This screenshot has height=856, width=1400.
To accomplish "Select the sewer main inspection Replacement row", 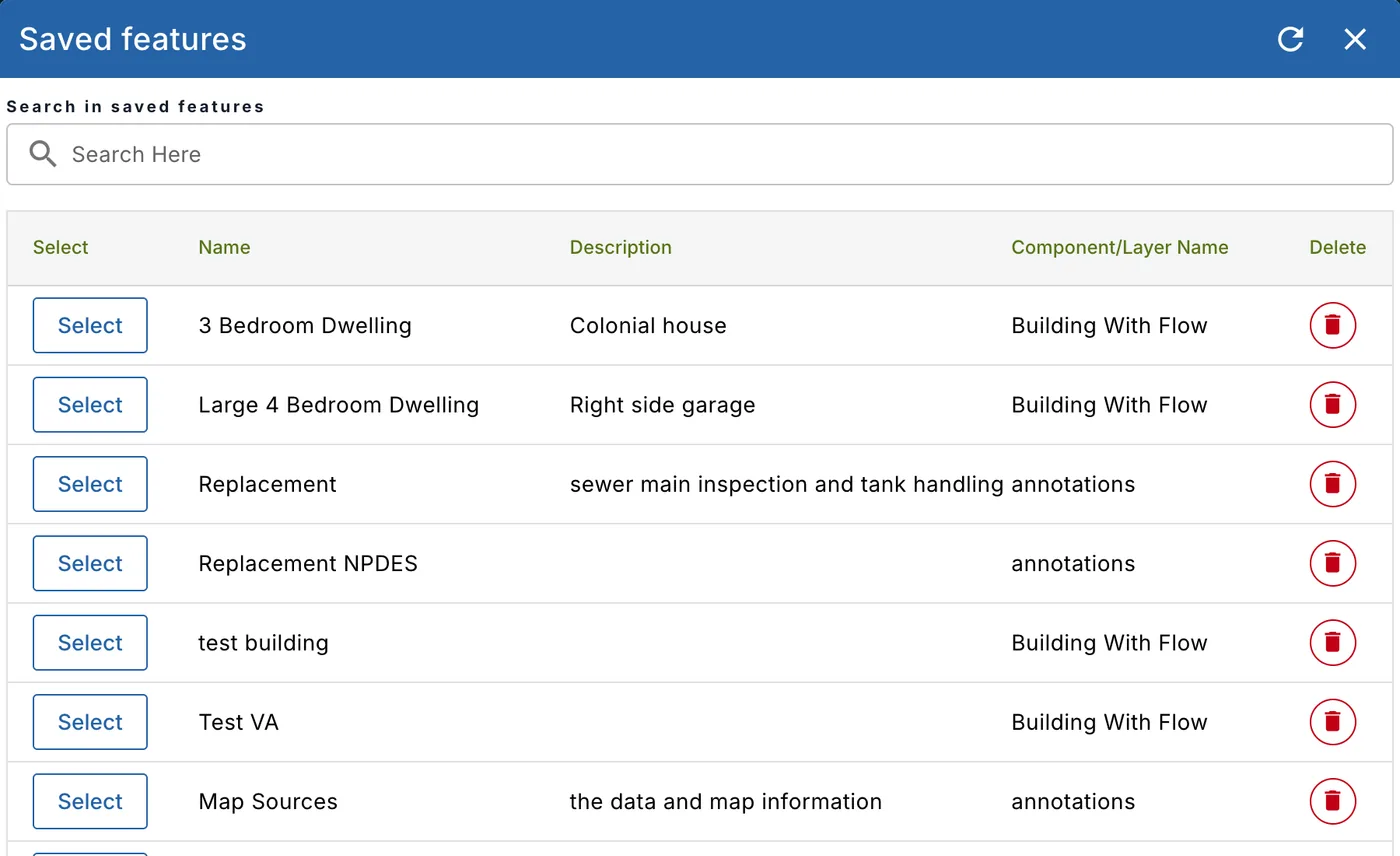I will tap(90, 484).
